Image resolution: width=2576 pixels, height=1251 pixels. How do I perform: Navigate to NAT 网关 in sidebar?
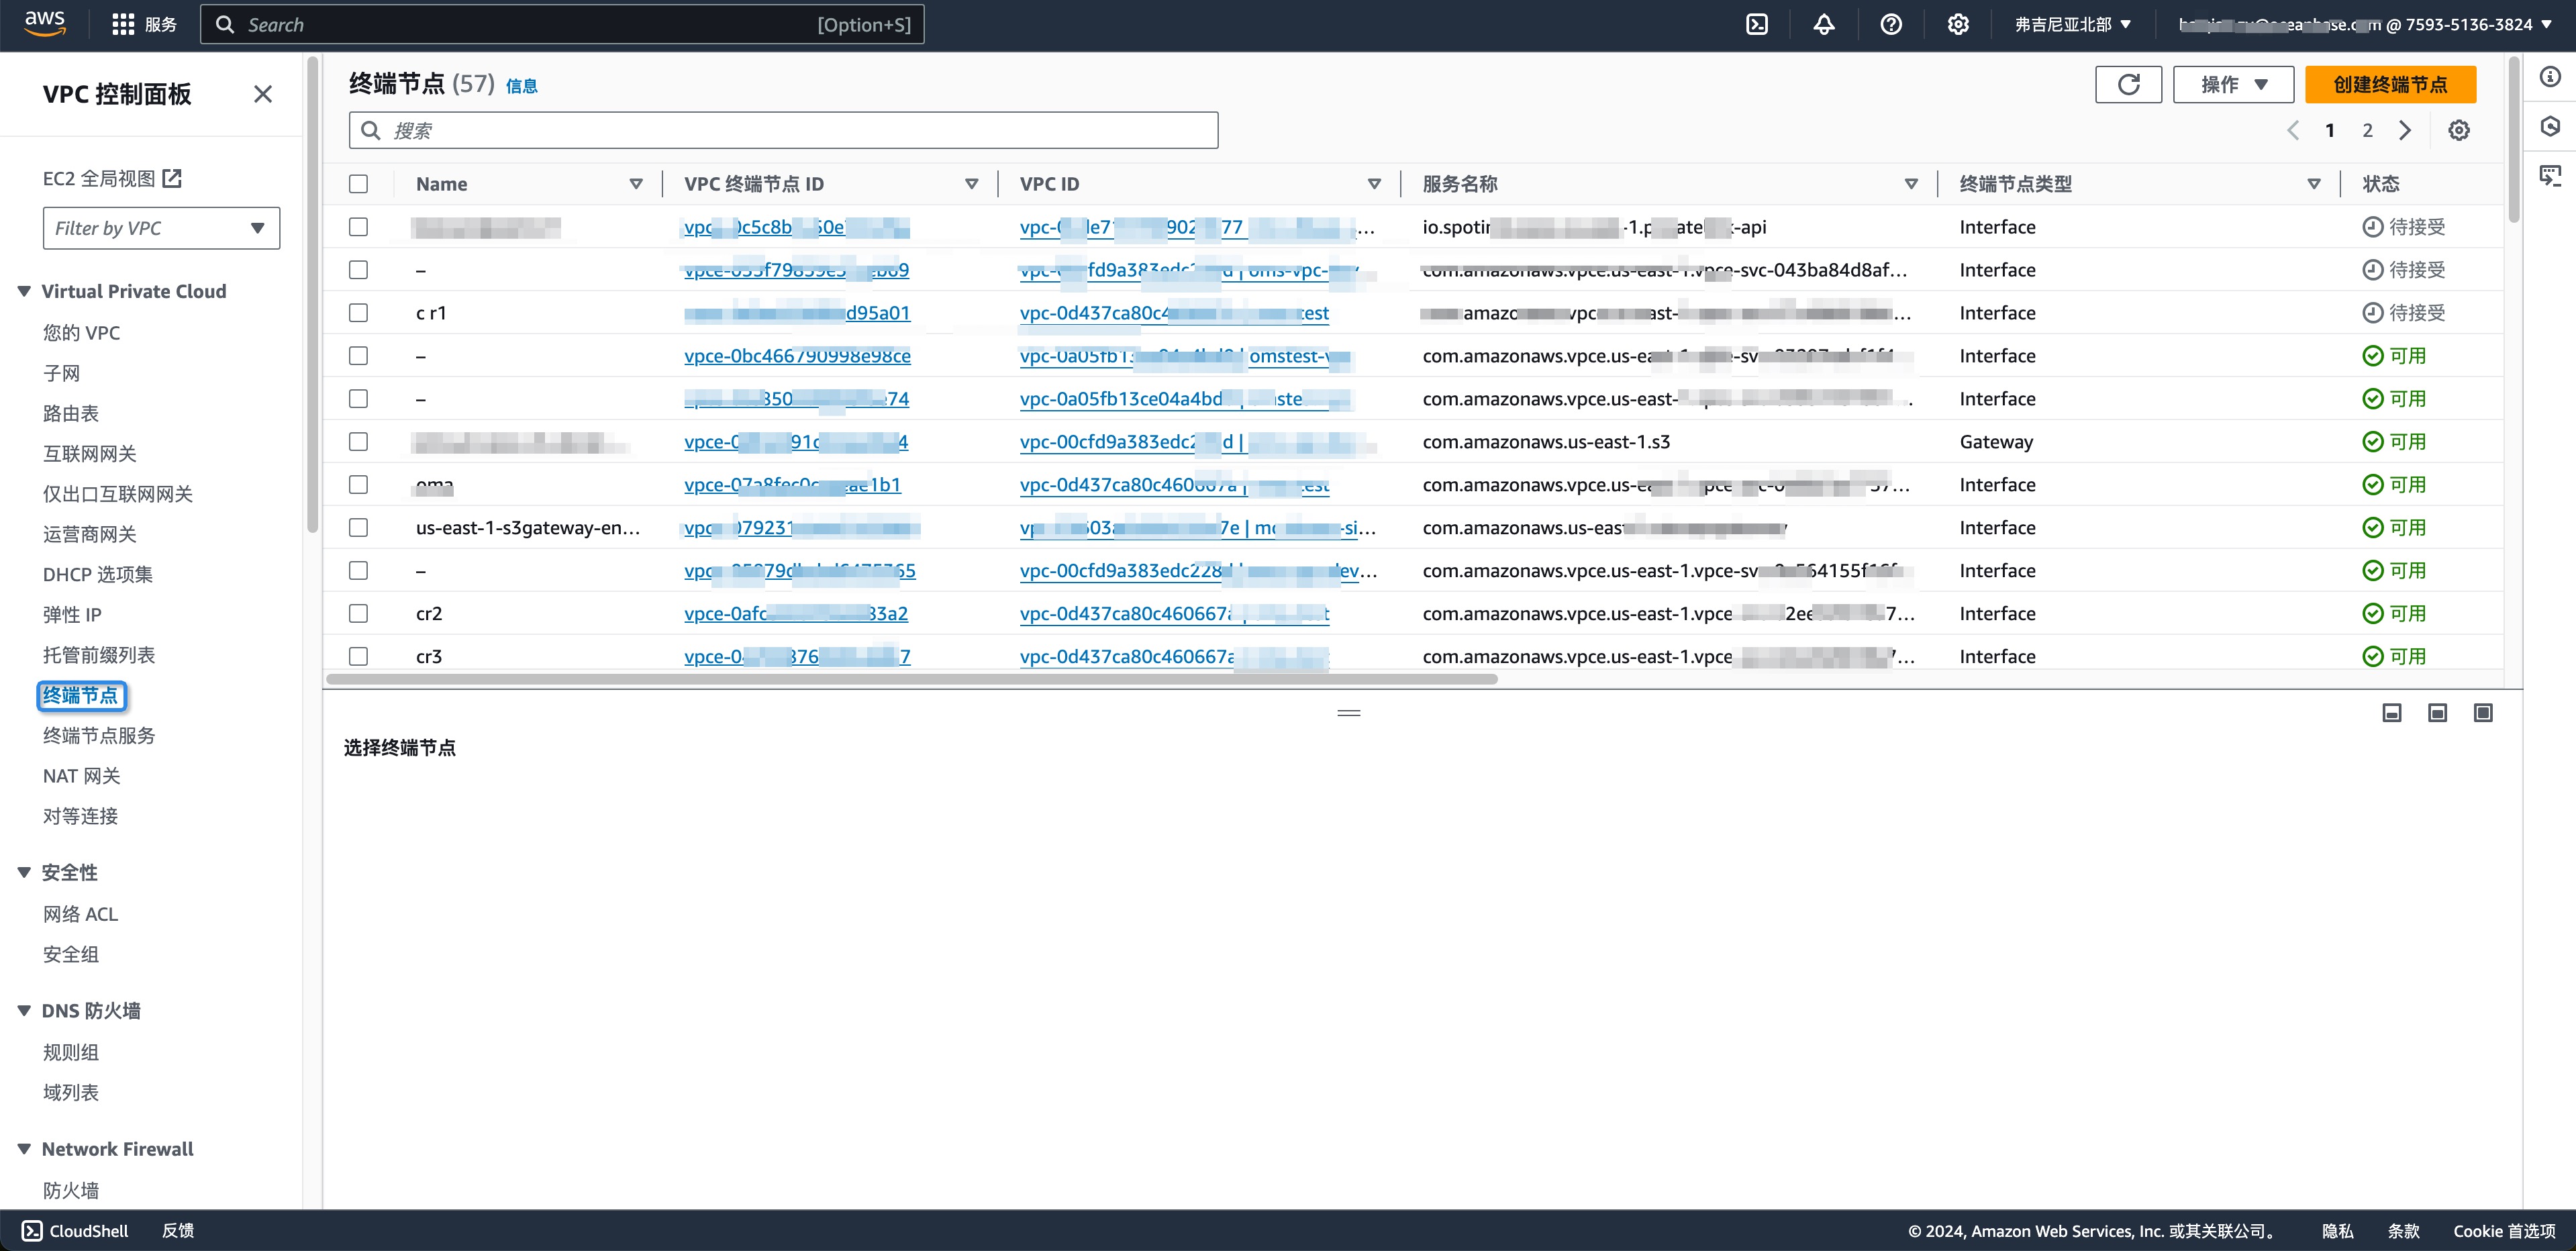82,776
